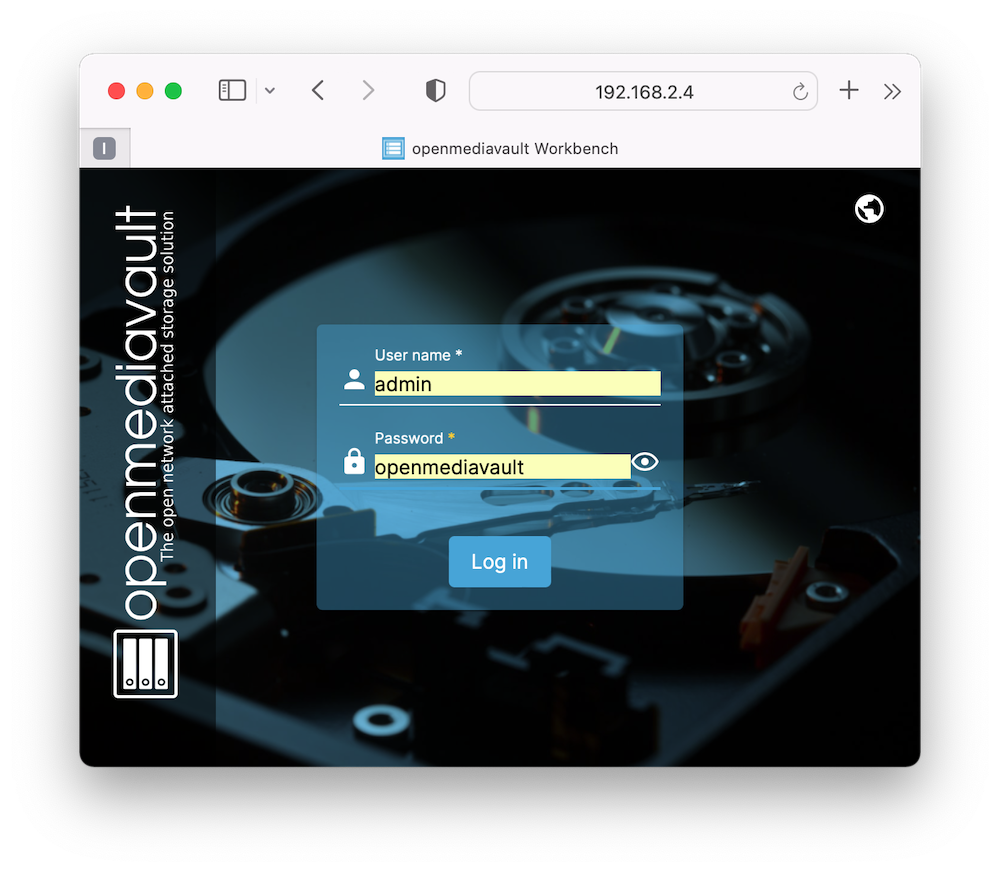Viewport: 1000px width, 872px height.
Task: Toggle password visibility with the eye icon
Action: click(x=646, y=461)
